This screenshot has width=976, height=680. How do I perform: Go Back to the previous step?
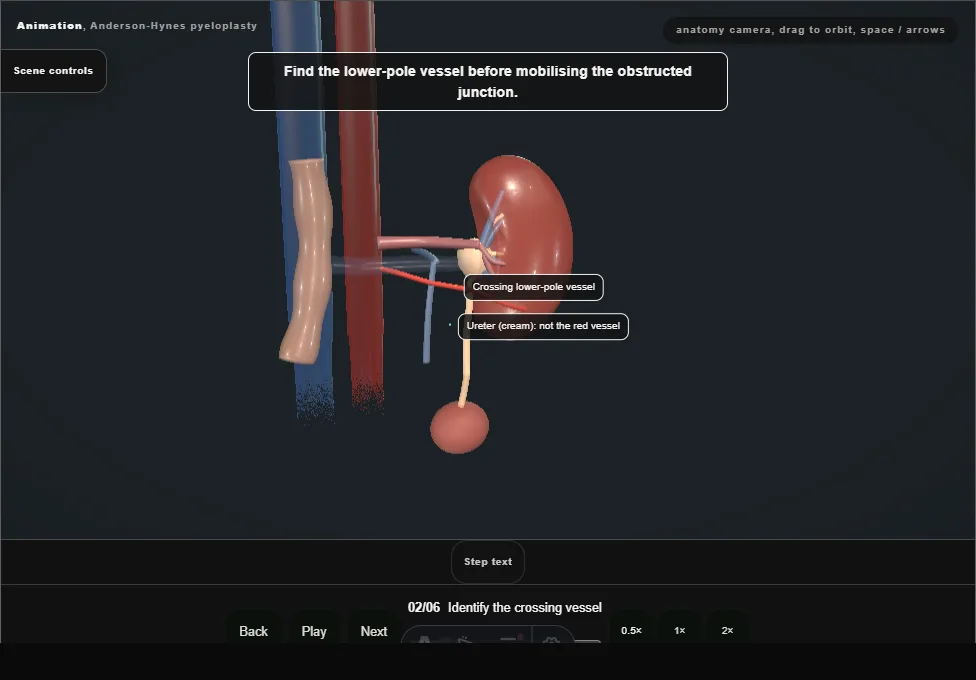tap(253, 631)
